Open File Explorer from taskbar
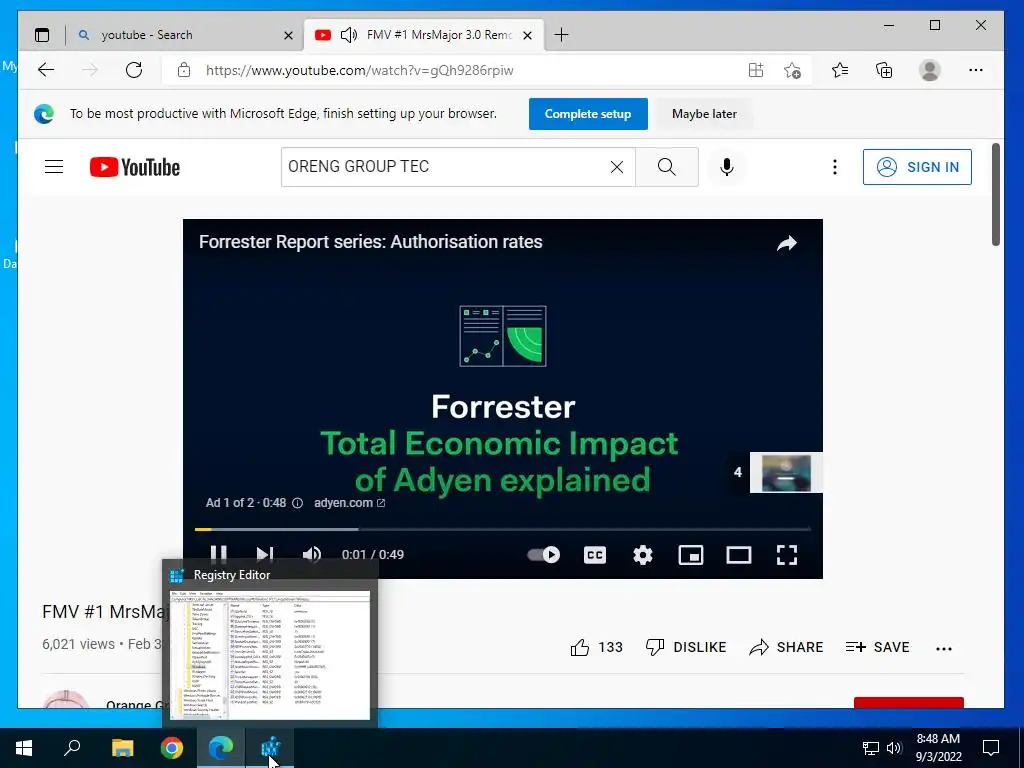Viewport: 1024px width, 768px height. 122,748
